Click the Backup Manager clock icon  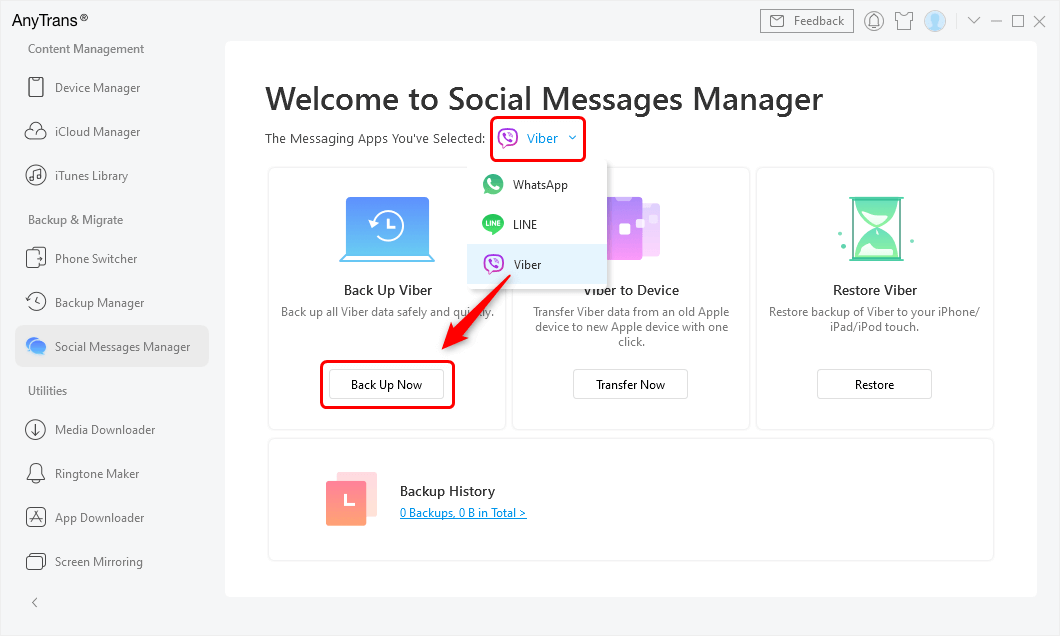coord(36,301)
